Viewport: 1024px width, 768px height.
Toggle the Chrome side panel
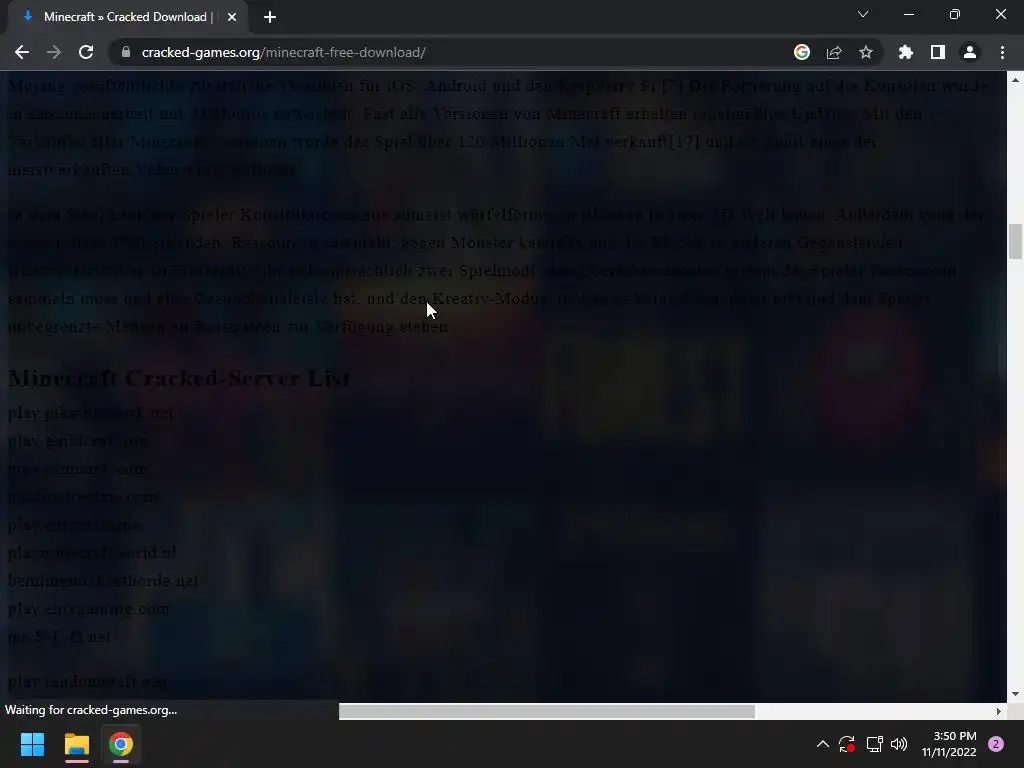point(938,52)
